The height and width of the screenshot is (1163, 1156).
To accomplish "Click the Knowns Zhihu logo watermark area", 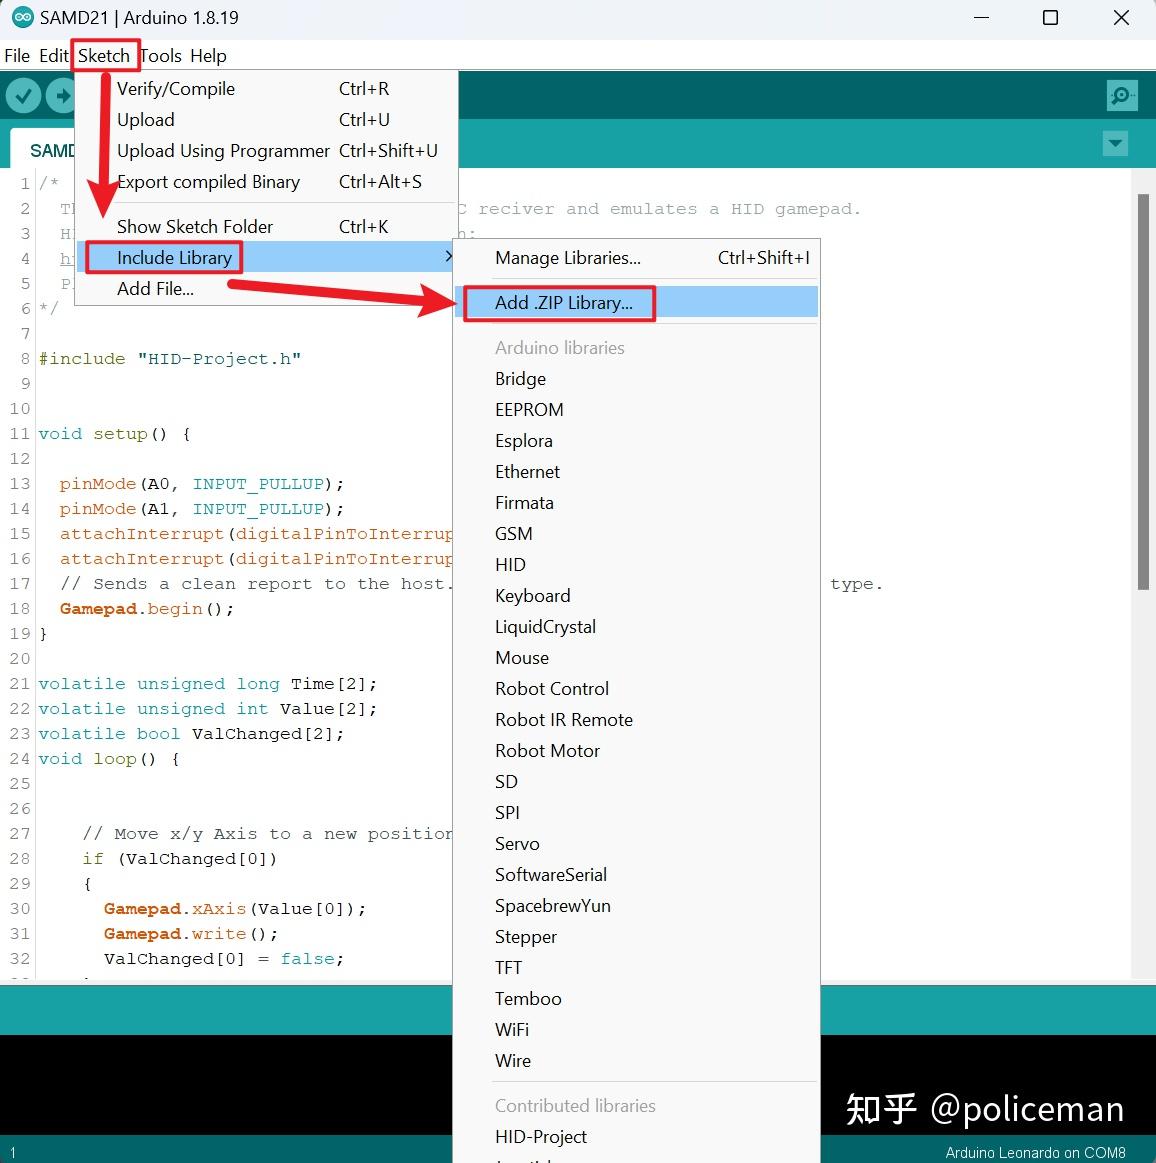I will [x=985, y=1109].
